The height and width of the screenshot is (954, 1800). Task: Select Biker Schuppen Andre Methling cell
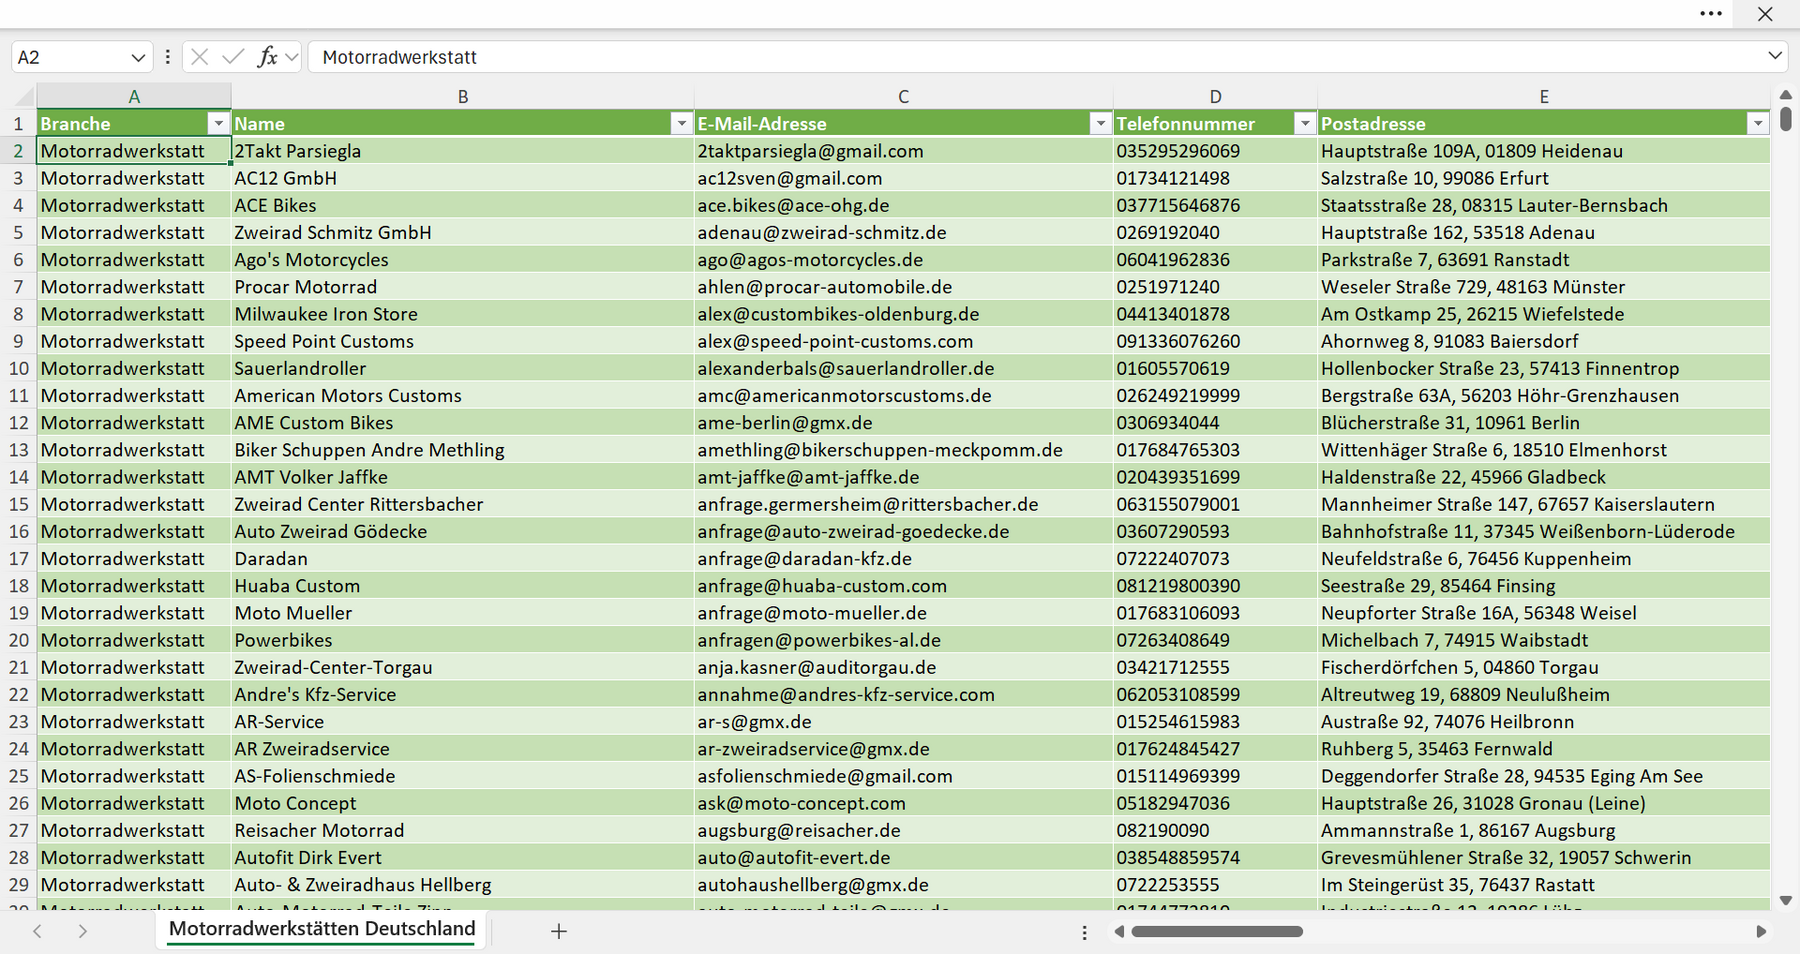[463, 450]
